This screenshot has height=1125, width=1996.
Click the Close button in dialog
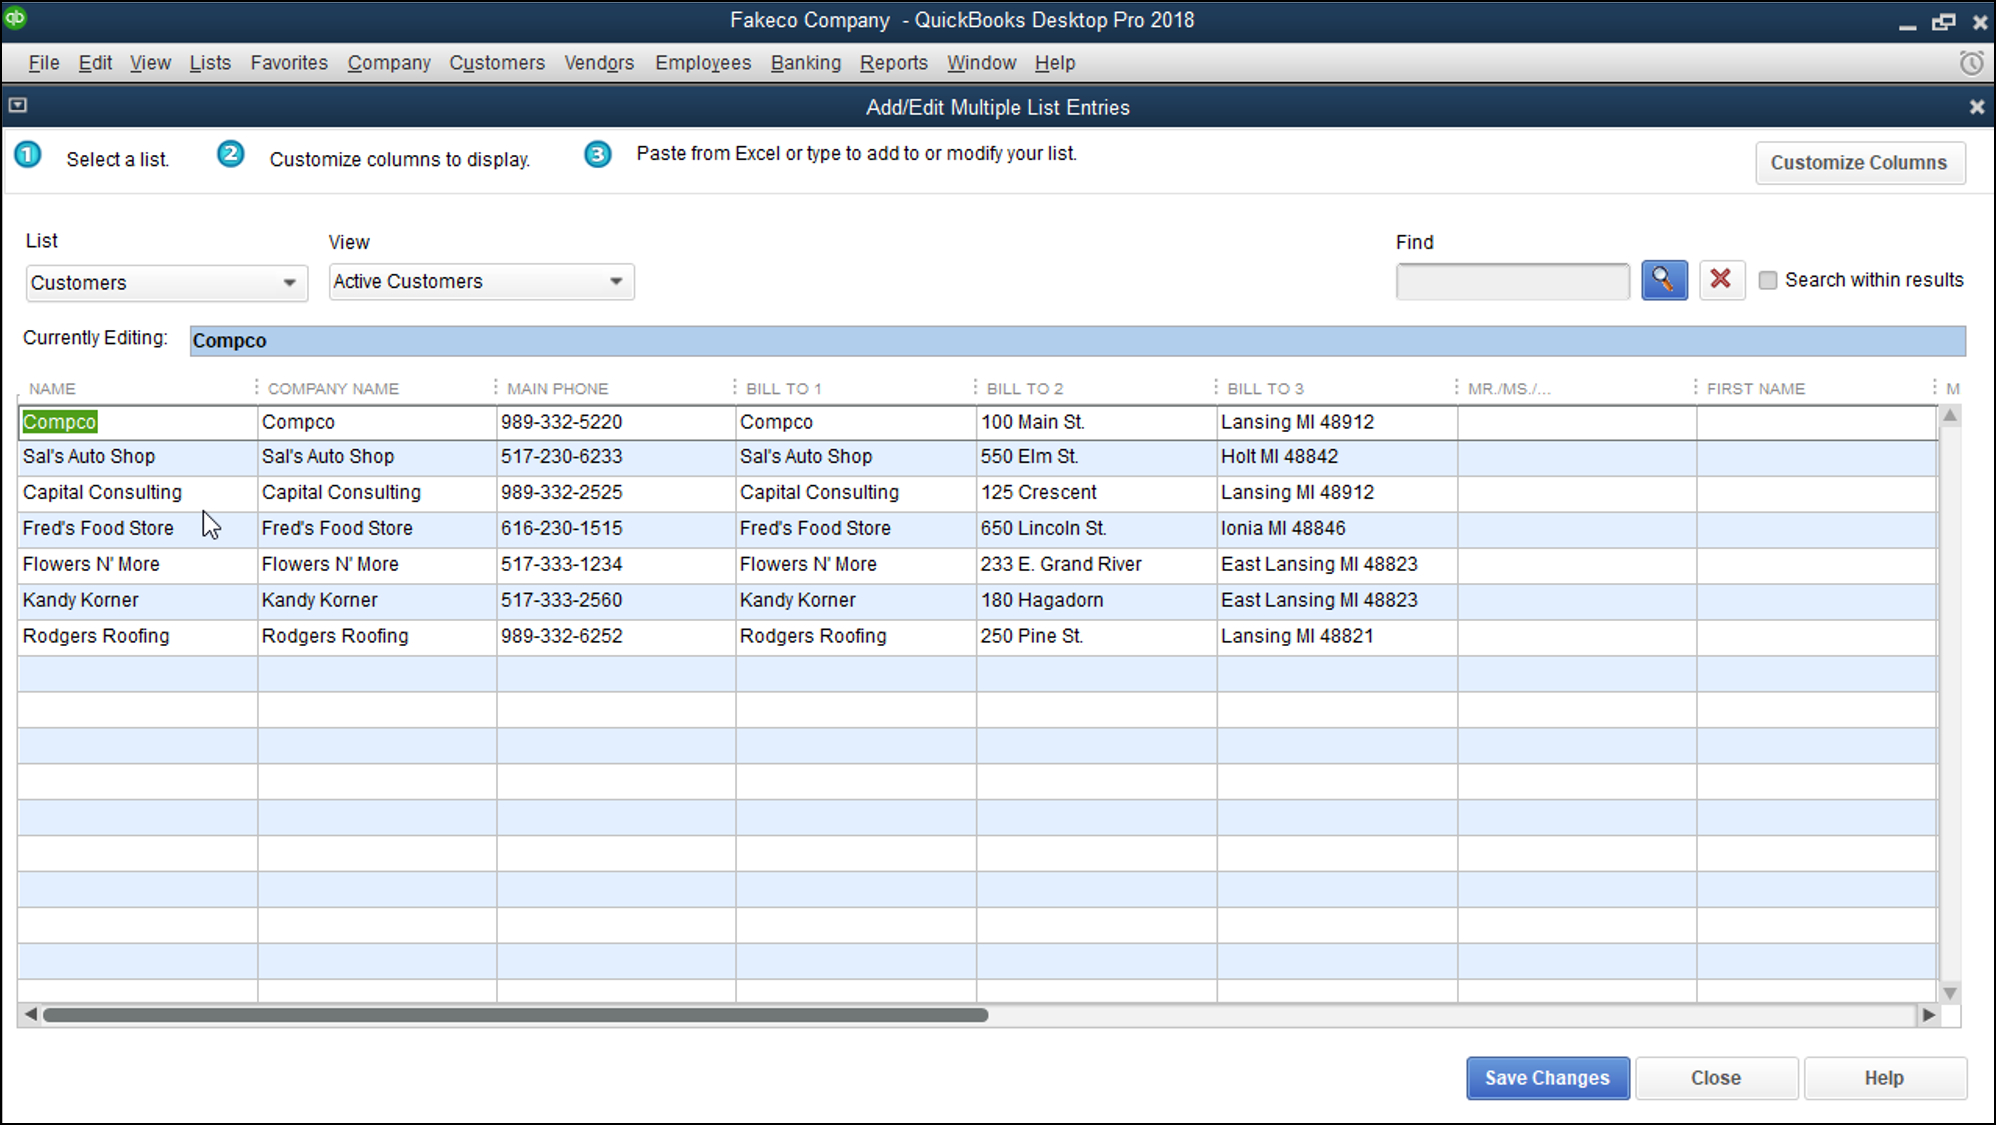click(x=1715, y=1077)
